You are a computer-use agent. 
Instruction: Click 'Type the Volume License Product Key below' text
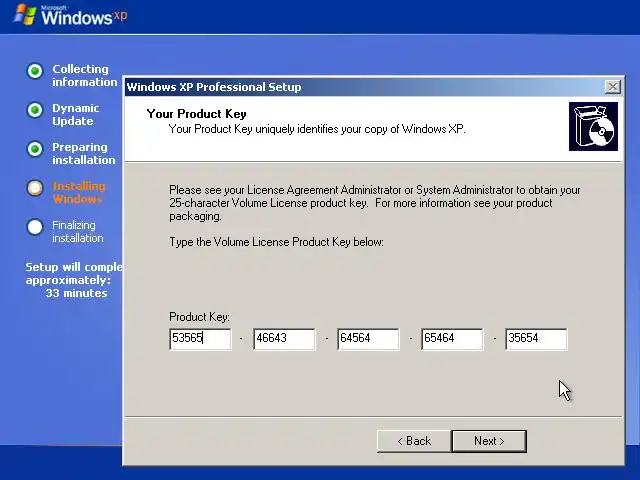[276, 242]
